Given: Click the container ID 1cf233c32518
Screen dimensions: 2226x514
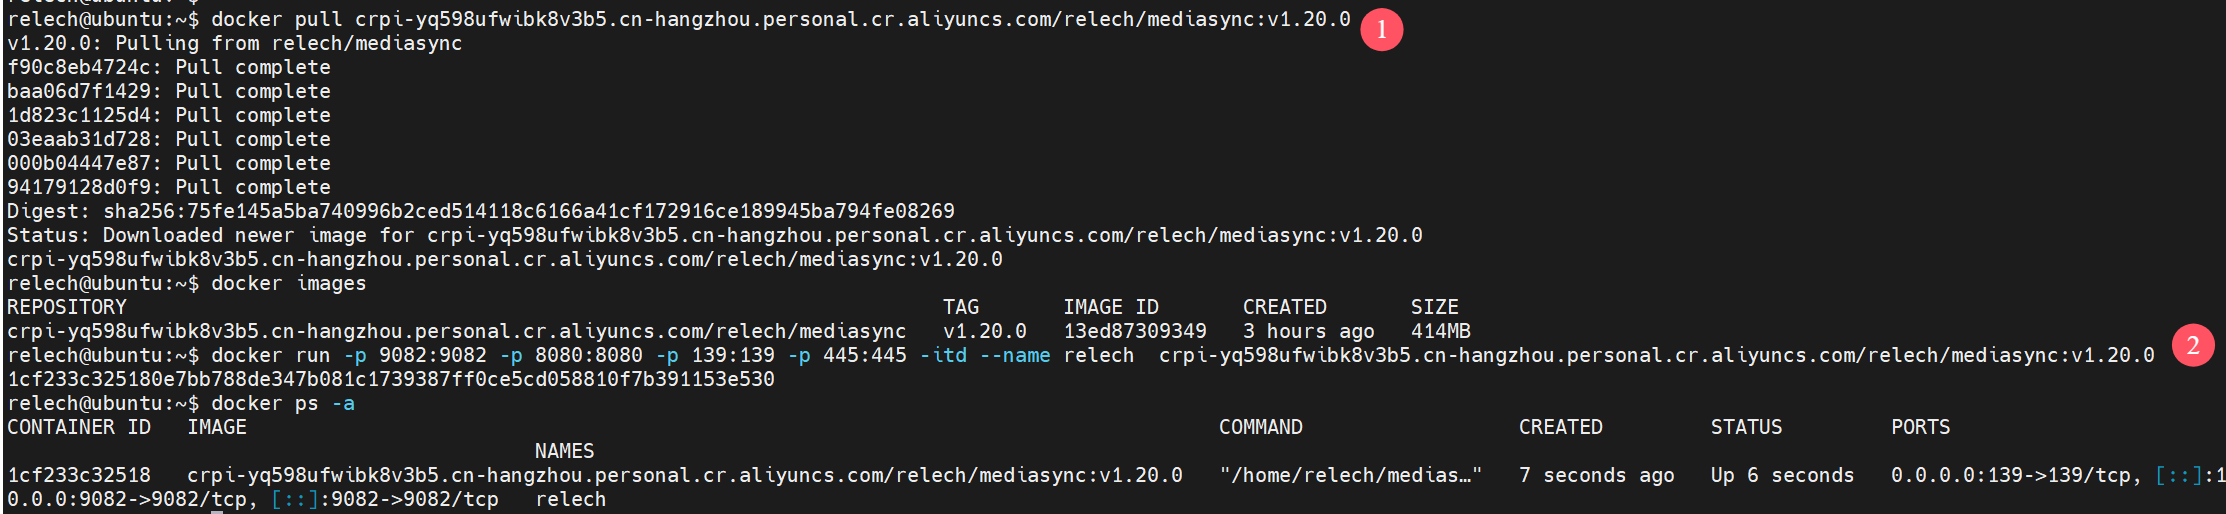Looking at the screenshot, I should (79, 475).
